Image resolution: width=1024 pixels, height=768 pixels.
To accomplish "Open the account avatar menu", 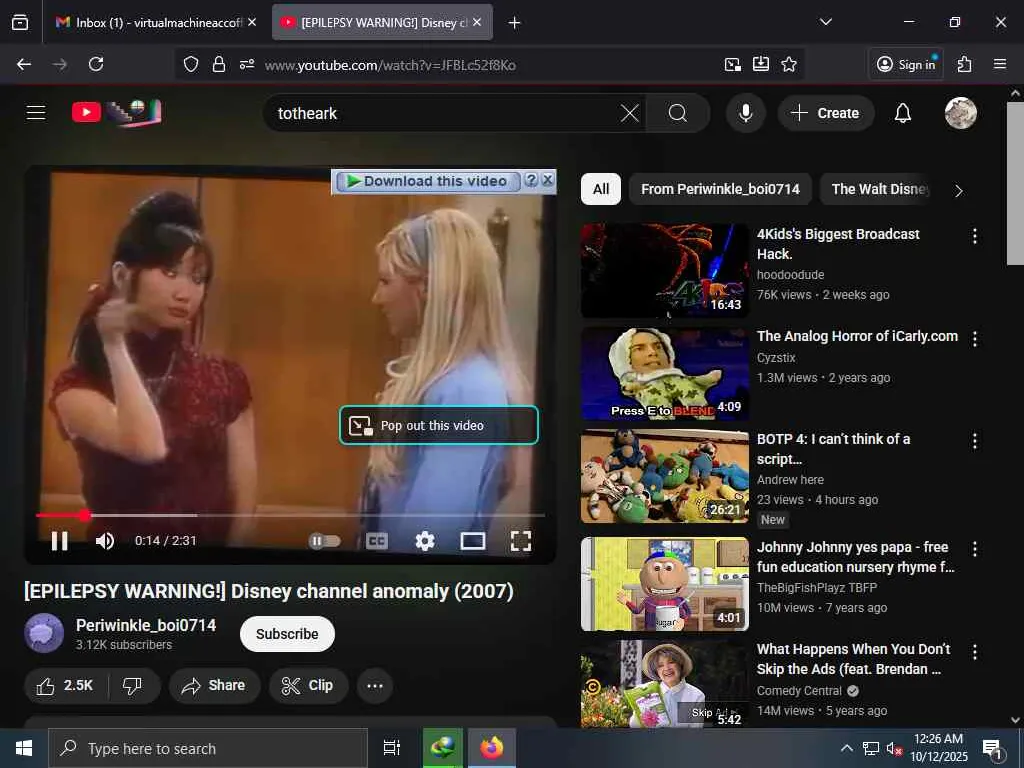I will [960, 113].
